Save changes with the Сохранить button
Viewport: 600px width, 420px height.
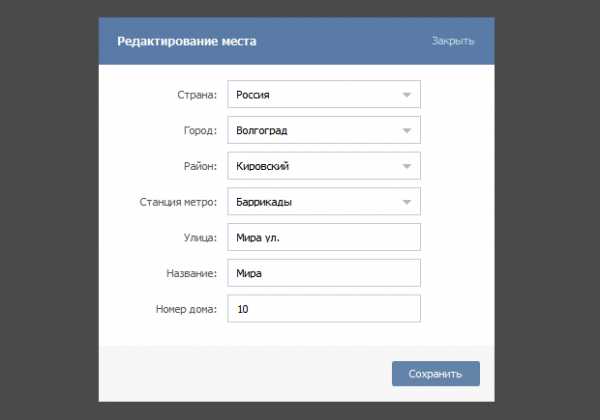coord(435,373)
